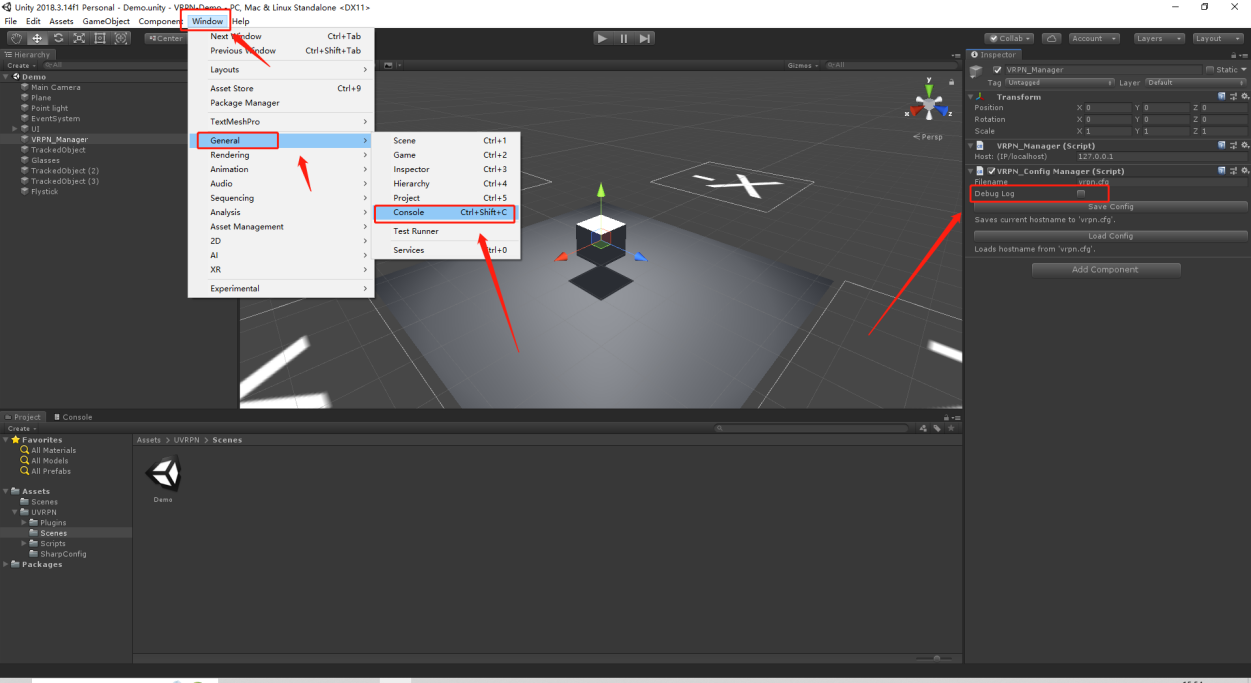Select the Scale tool in toolbar
This screenshot has width=1251, height=683.
click(79, 38)
